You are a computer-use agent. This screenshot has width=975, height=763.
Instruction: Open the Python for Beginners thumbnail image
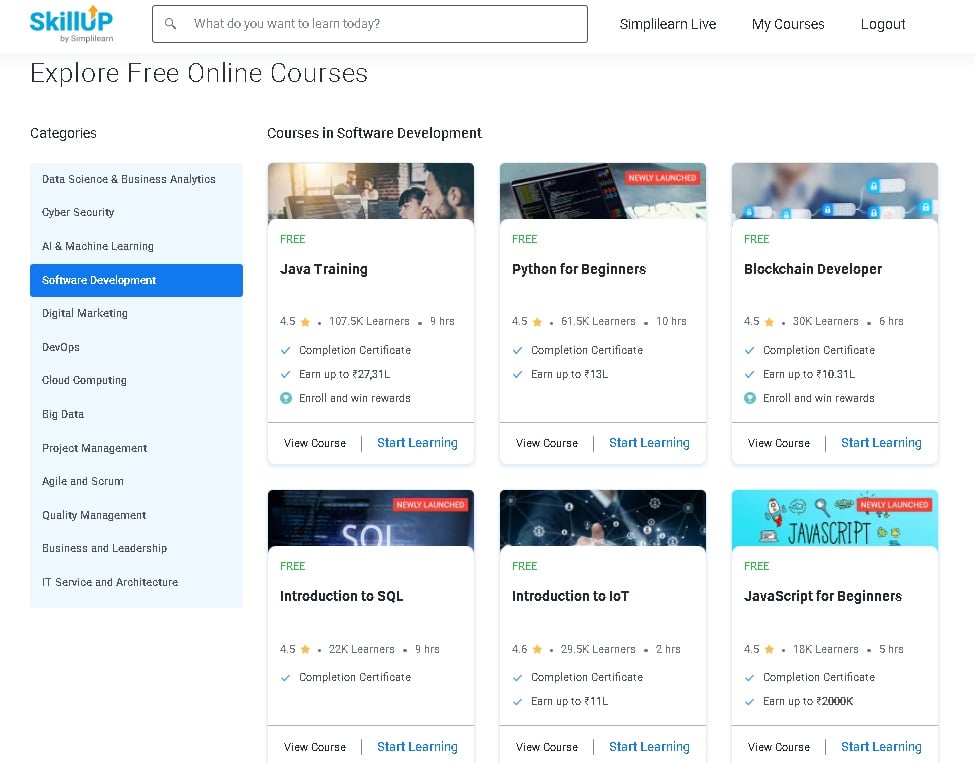603,192
